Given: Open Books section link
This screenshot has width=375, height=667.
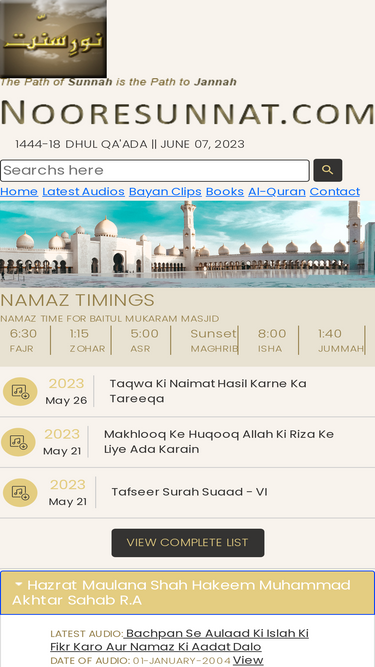Looking at the screenshot, I should (224, 192).
